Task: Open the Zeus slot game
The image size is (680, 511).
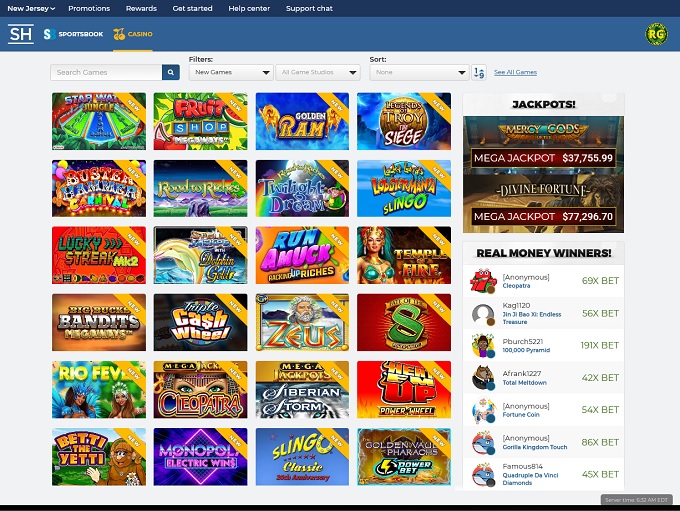Action: [x=302, y=322]
